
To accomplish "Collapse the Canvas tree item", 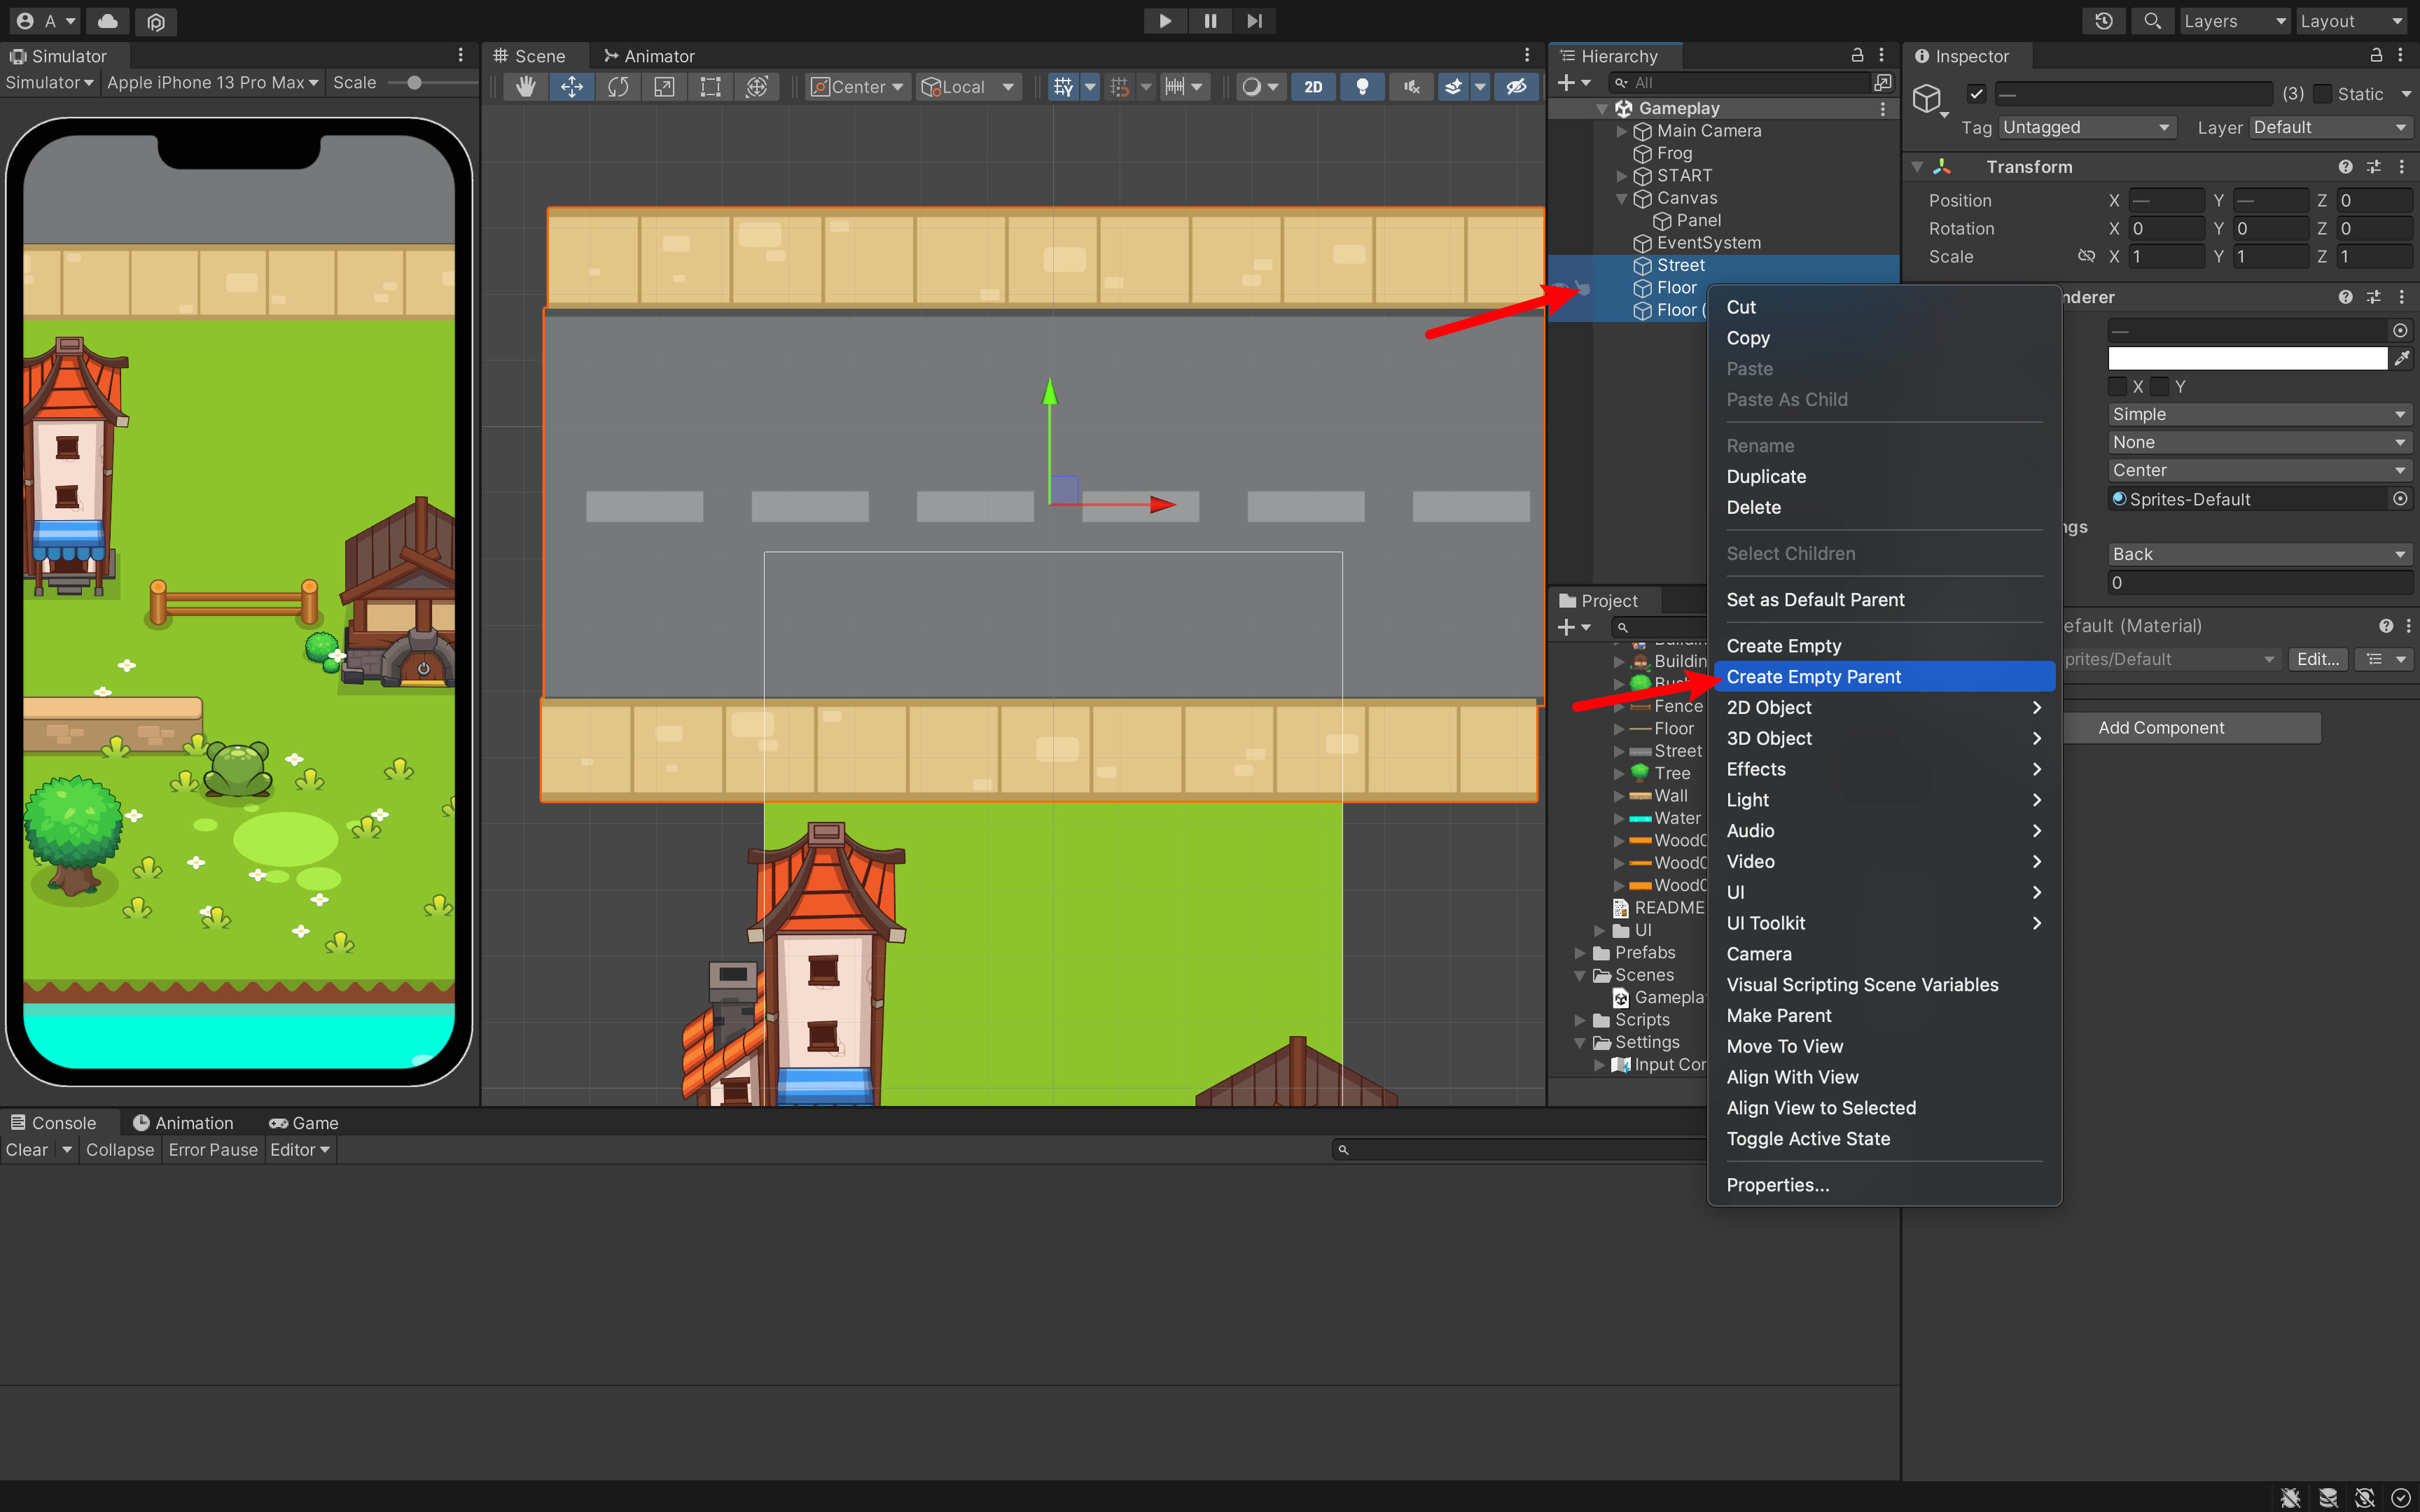I will (1622, 198).
